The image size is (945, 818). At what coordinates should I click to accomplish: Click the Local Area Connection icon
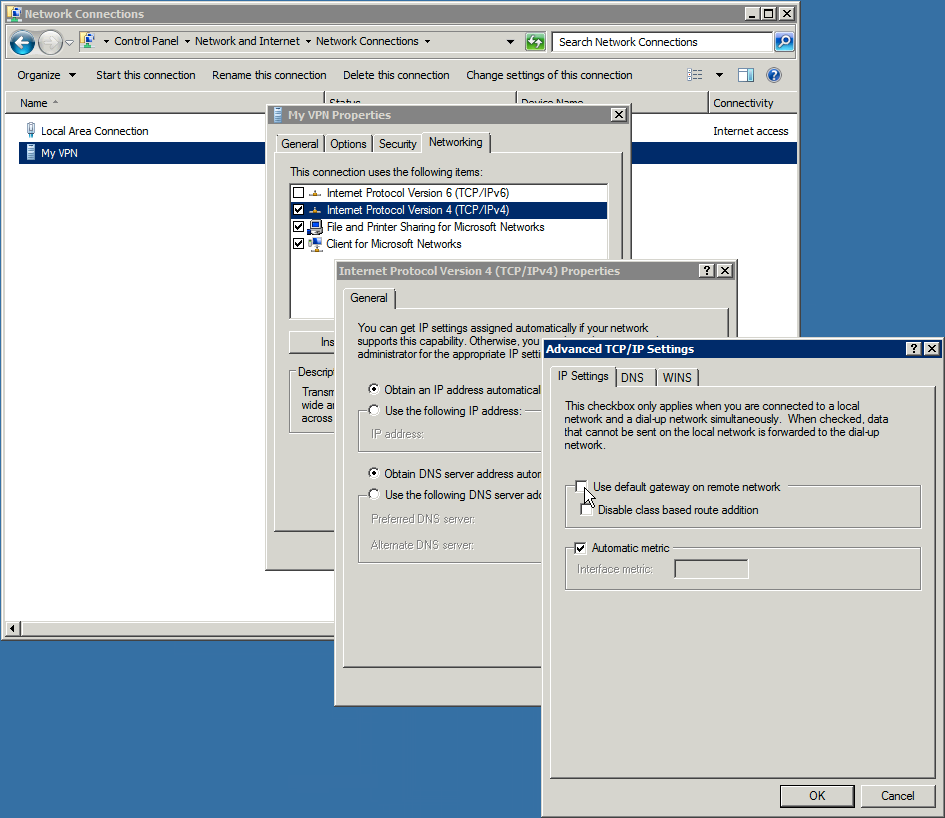(x=30, y=130)
